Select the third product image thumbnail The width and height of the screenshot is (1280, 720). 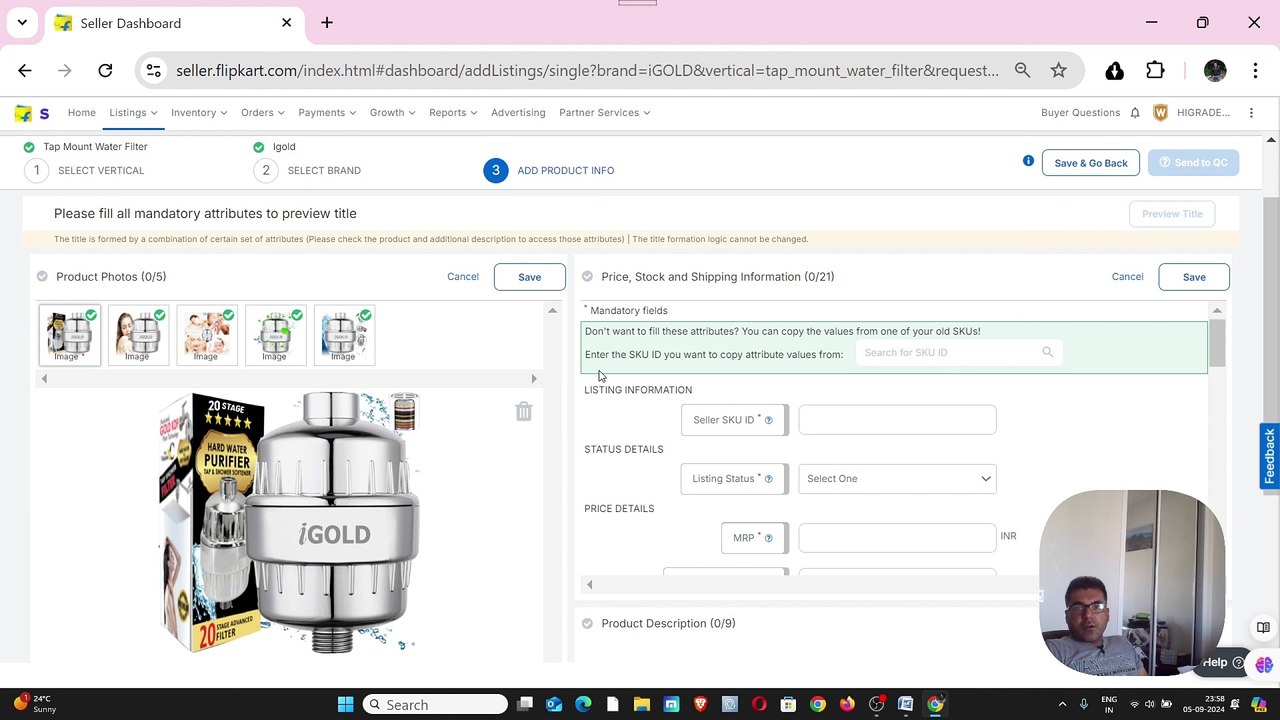(206, 335)
